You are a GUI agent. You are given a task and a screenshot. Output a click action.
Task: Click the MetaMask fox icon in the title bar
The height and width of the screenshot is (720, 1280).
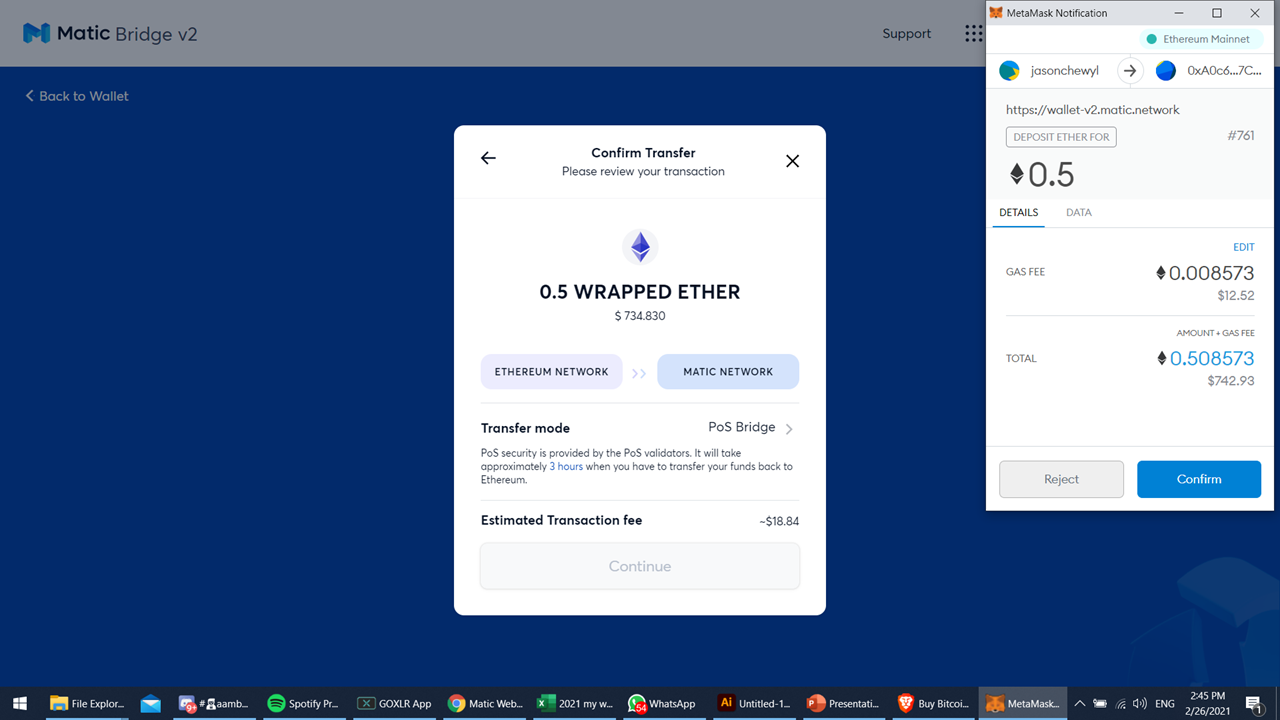997,13
